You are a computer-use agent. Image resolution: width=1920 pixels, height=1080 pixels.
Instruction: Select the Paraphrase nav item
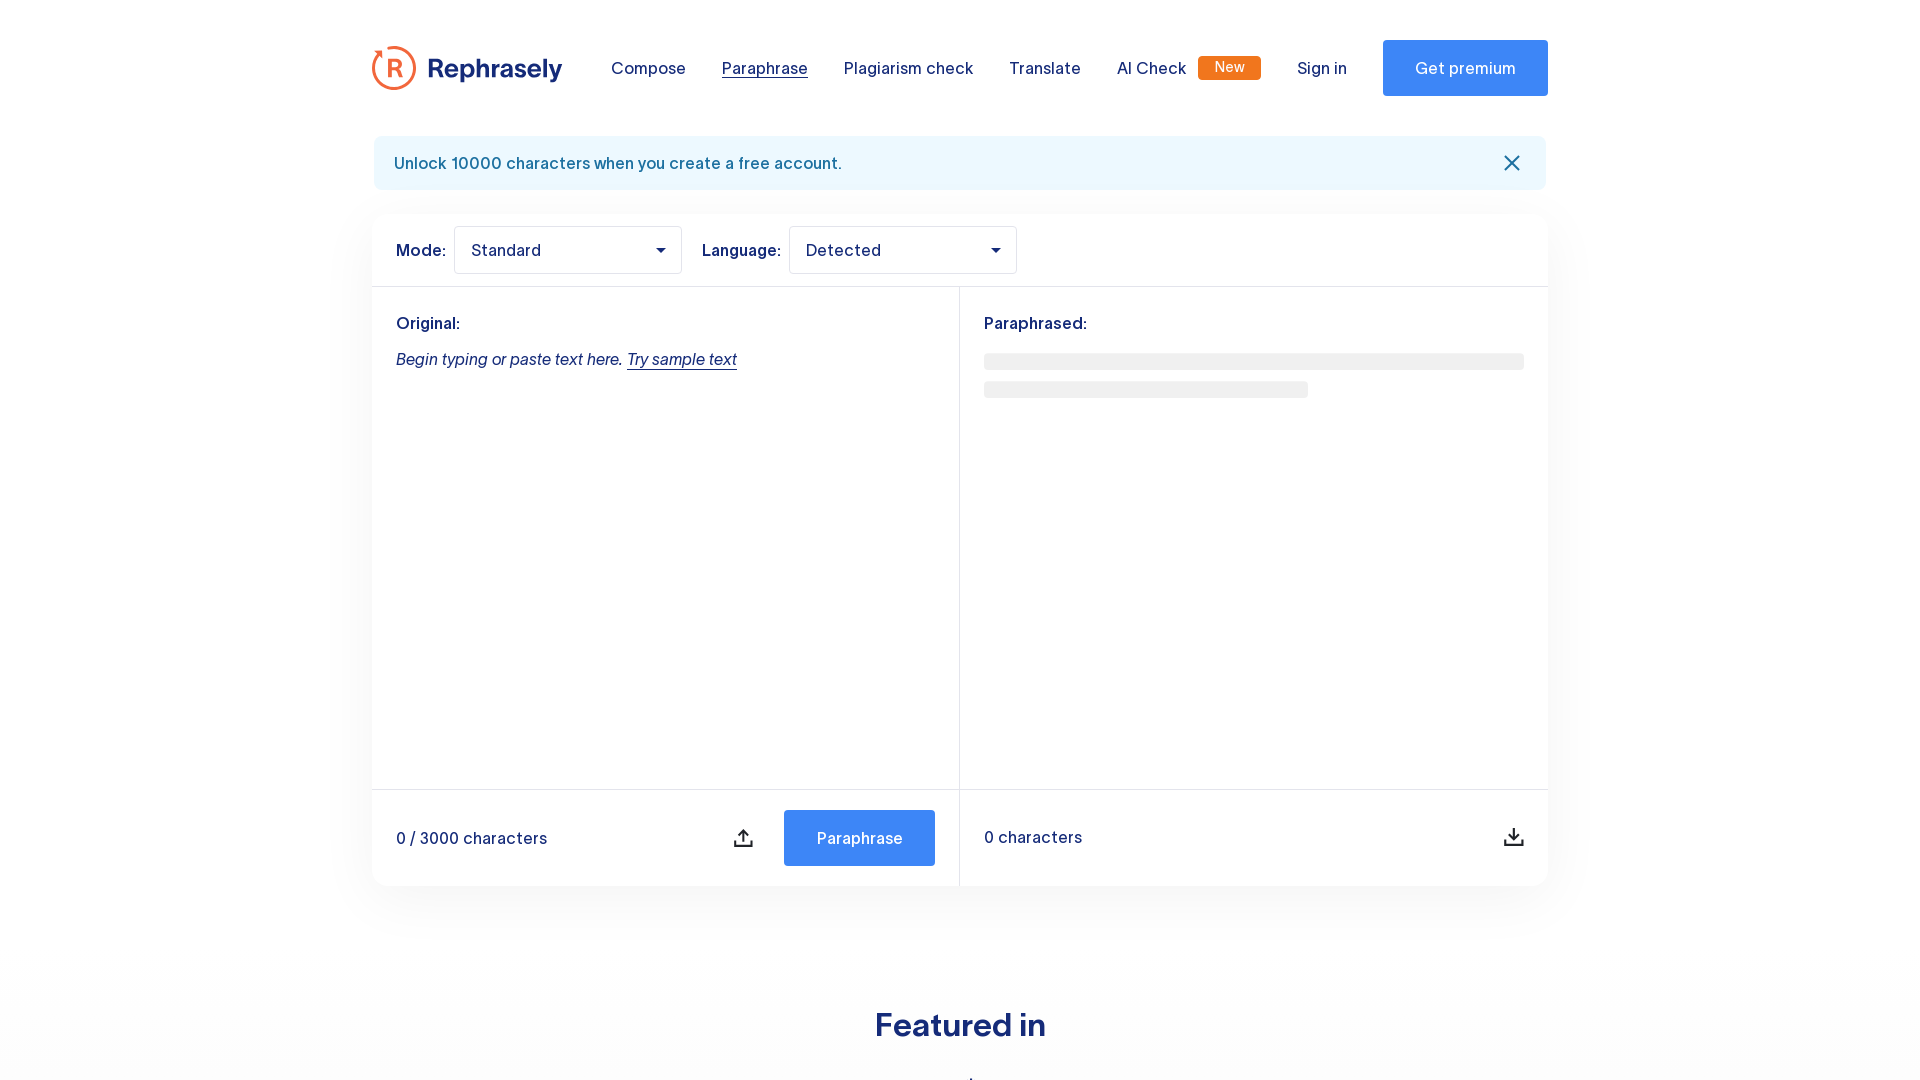coord(765,68)
